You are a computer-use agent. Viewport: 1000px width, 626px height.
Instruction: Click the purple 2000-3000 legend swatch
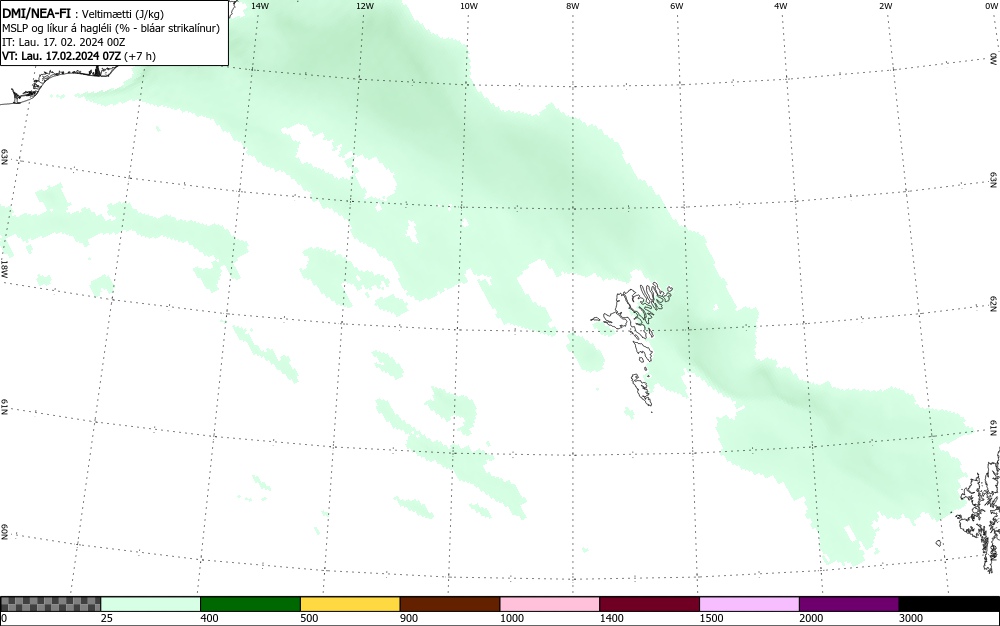point(849,604)
